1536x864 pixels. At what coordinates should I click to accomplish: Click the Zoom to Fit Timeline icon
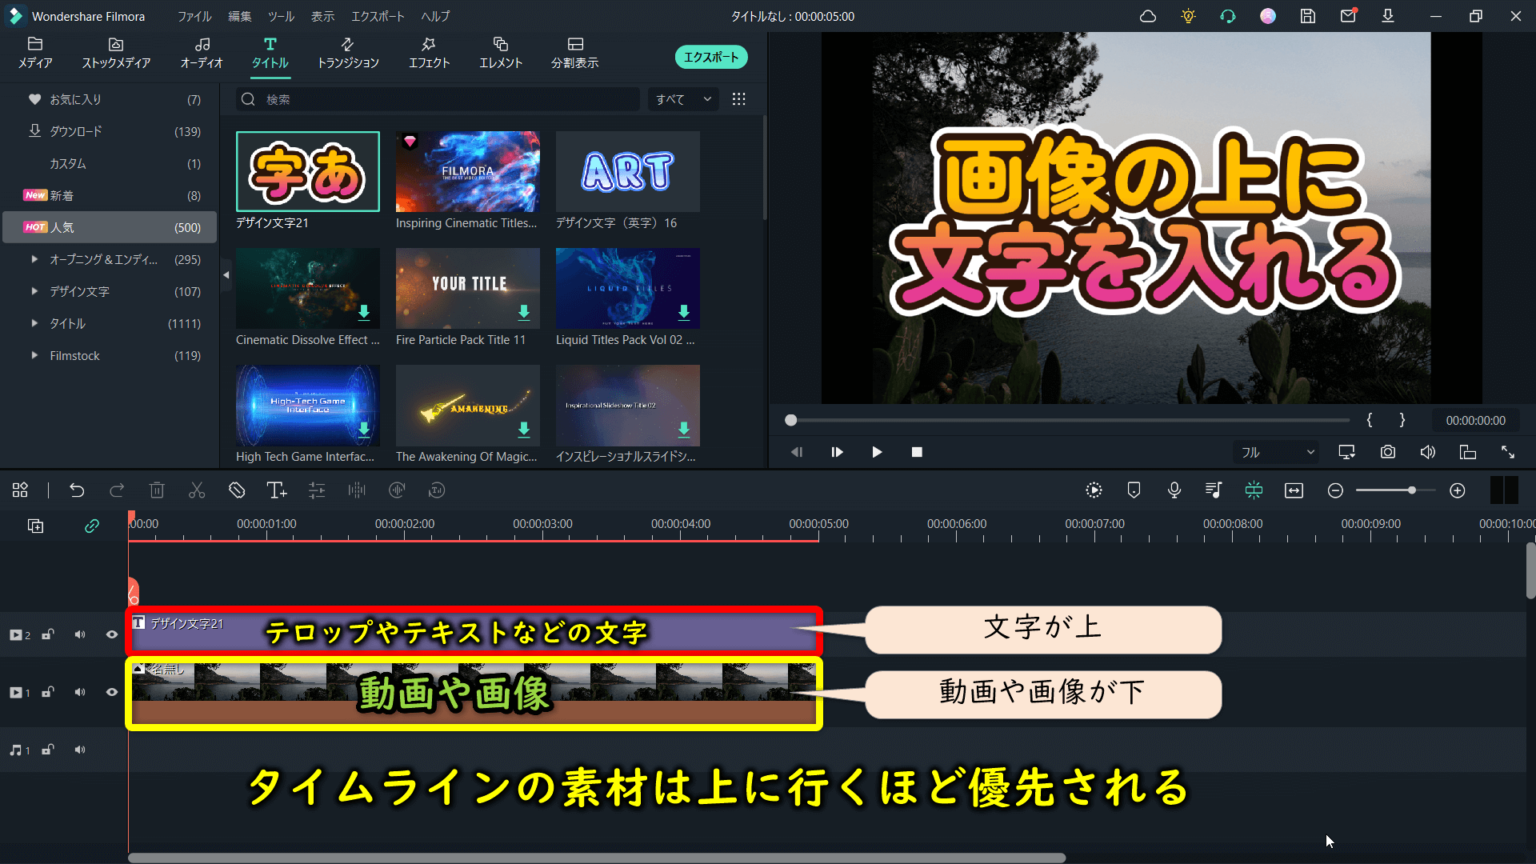coord(1293,490)
